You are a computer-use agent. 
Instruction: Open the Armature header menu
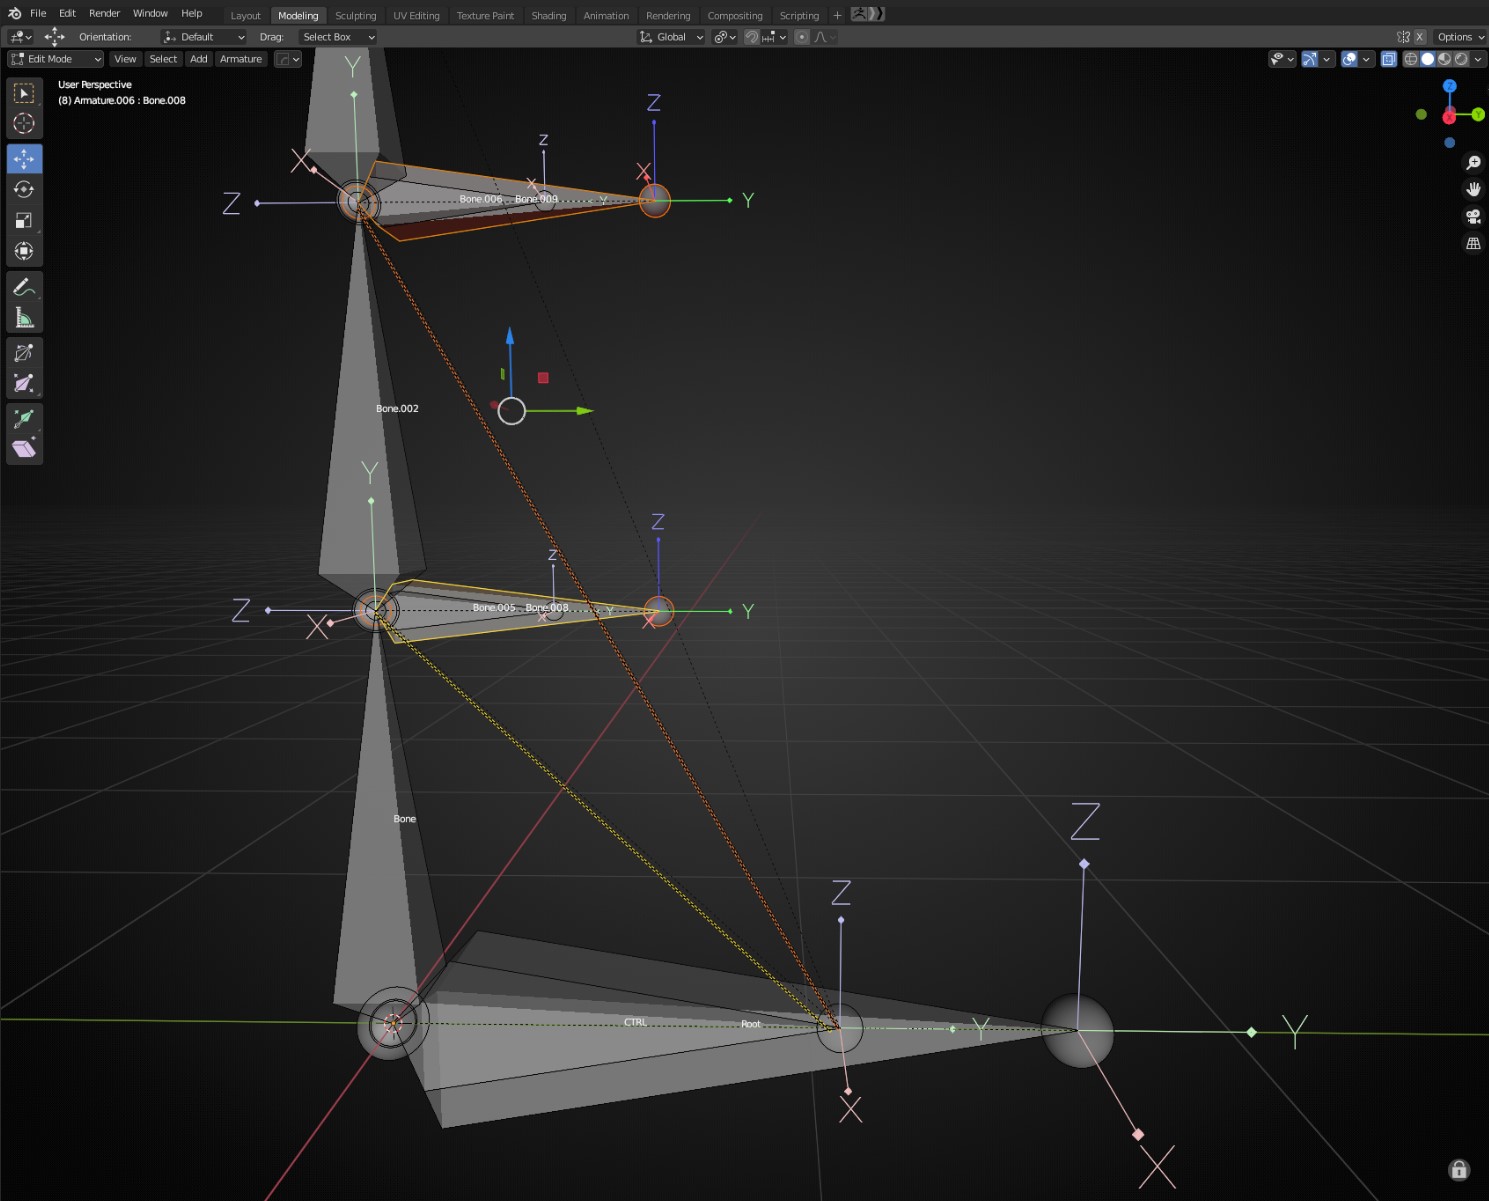point(241,59)
